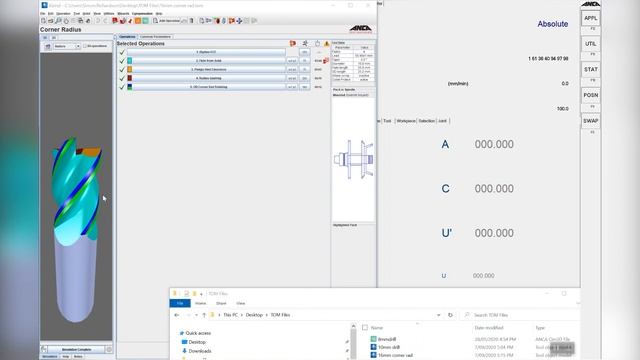This screenshot has width=640, height=360.
Task: Click the orange square toolbar icon
Action: point(138,21)
